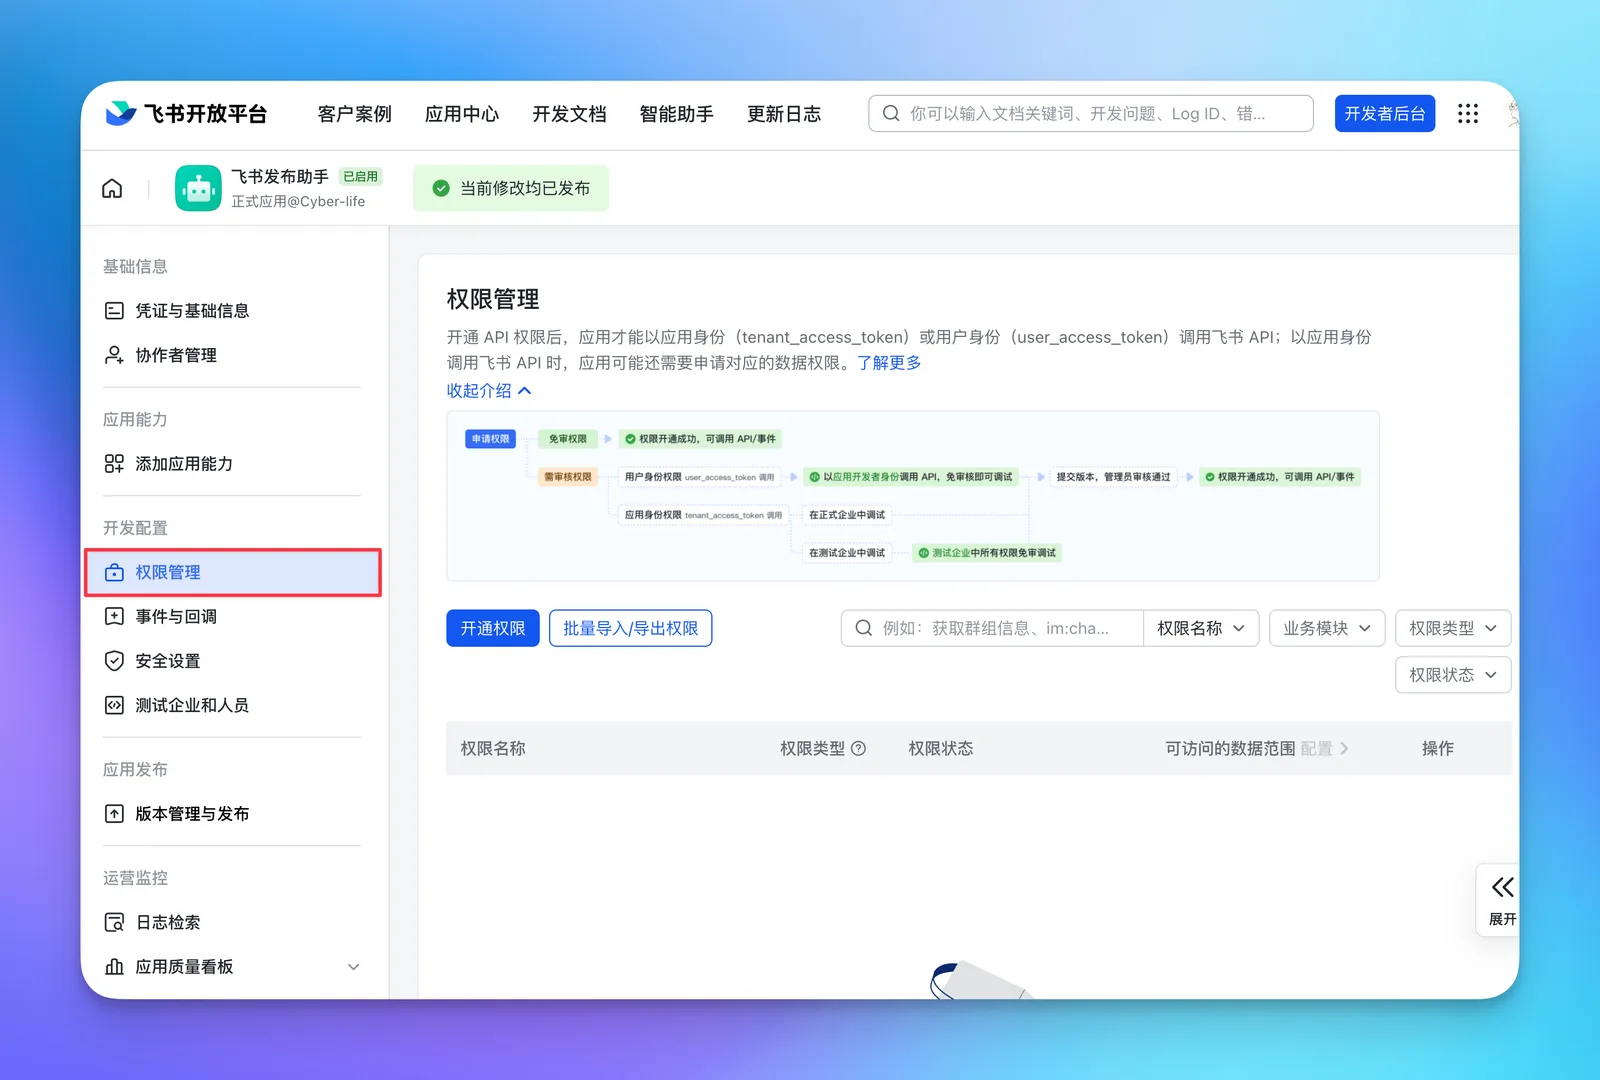Image resolution: width=1600 pixels, height=1080 pixels.
Task: Collapse the intro with 收起介绍
Action: point(489,391)
